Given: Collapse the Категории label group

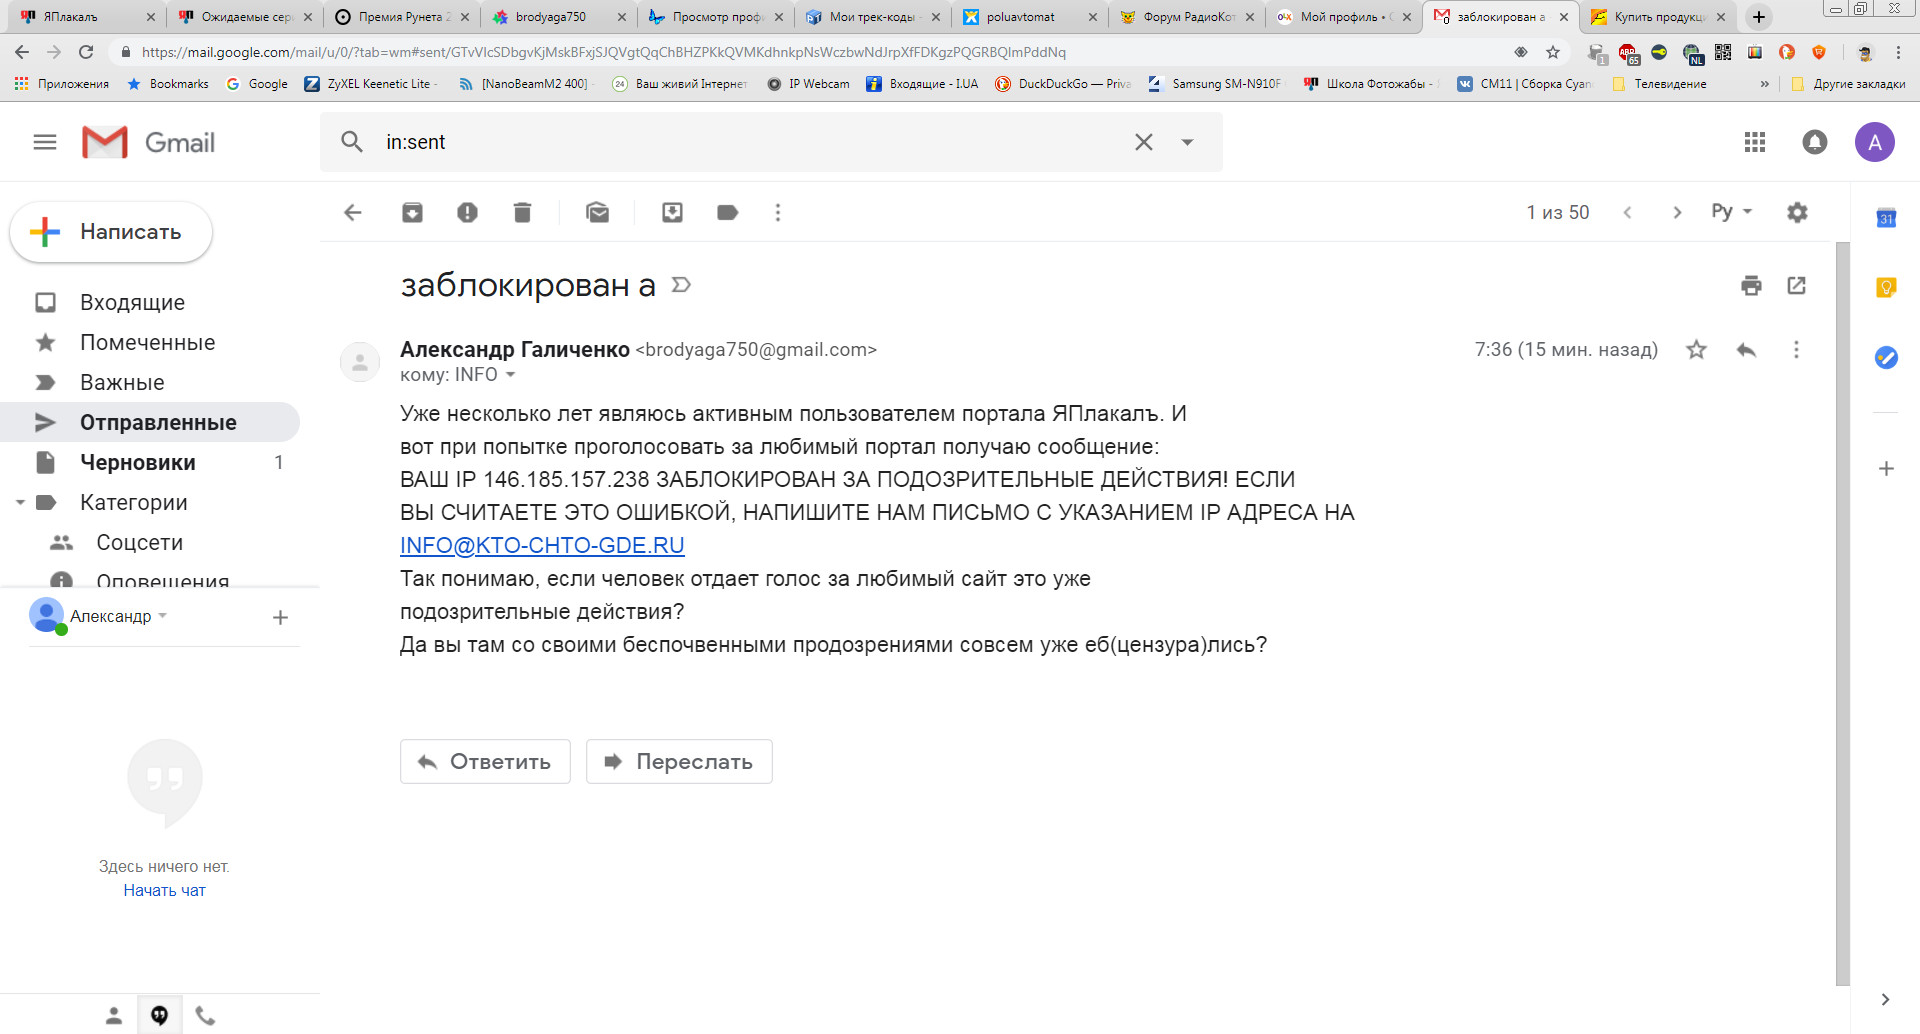Looking at the screenshot, I should pos(20,502).
